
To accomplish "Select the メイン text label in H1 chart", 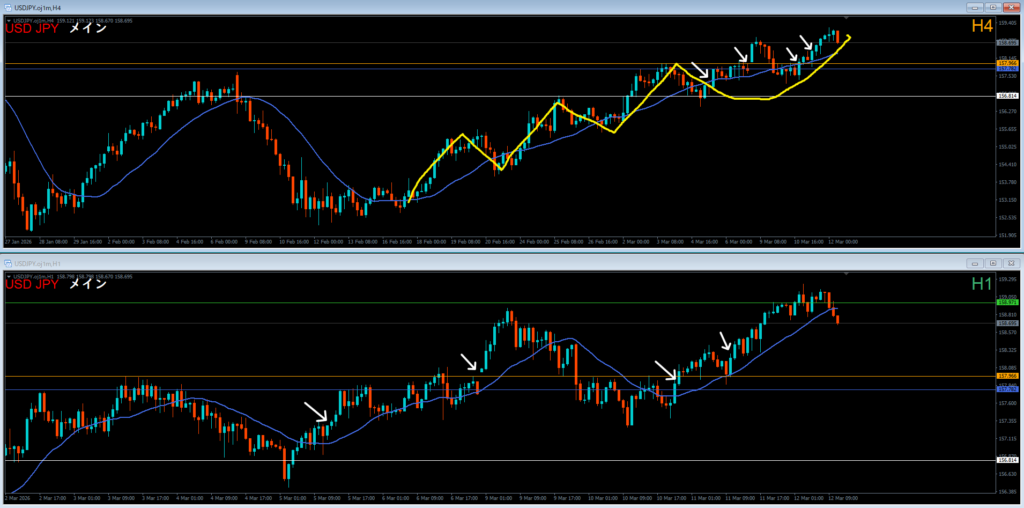I will [x=88, y=284].
